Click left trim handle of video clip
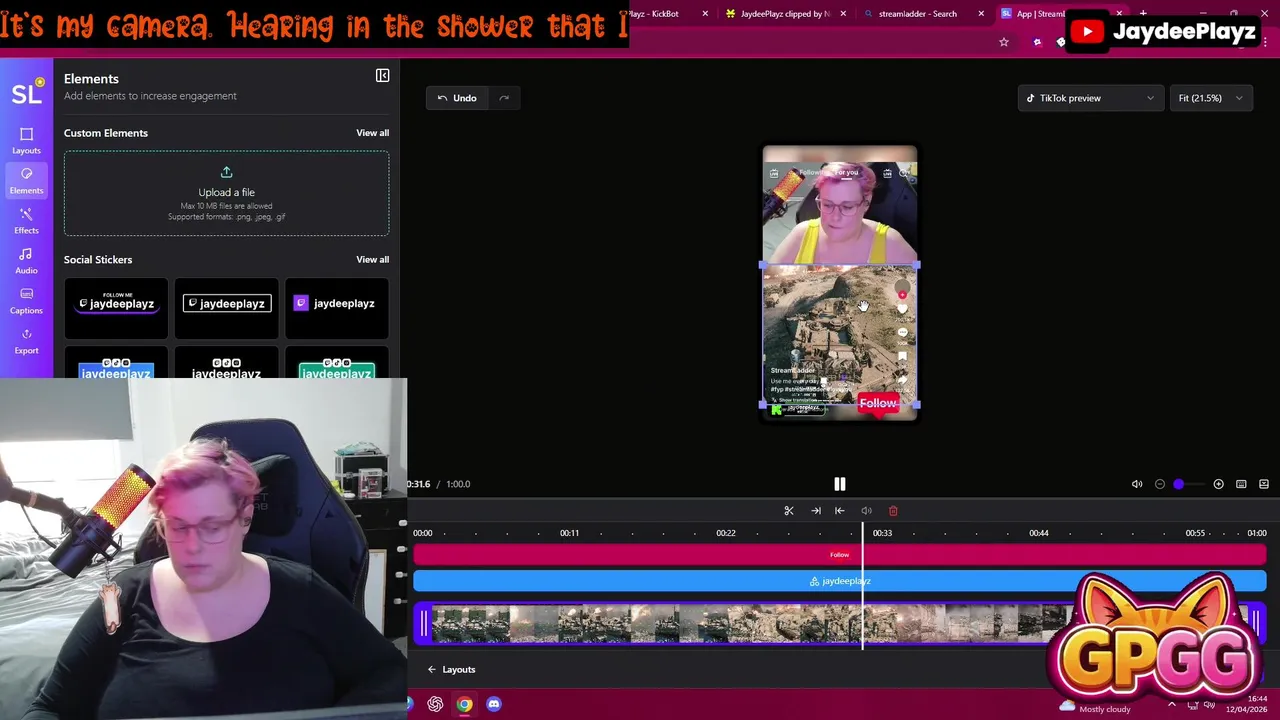1280x720 pixels. click(423, 624)
